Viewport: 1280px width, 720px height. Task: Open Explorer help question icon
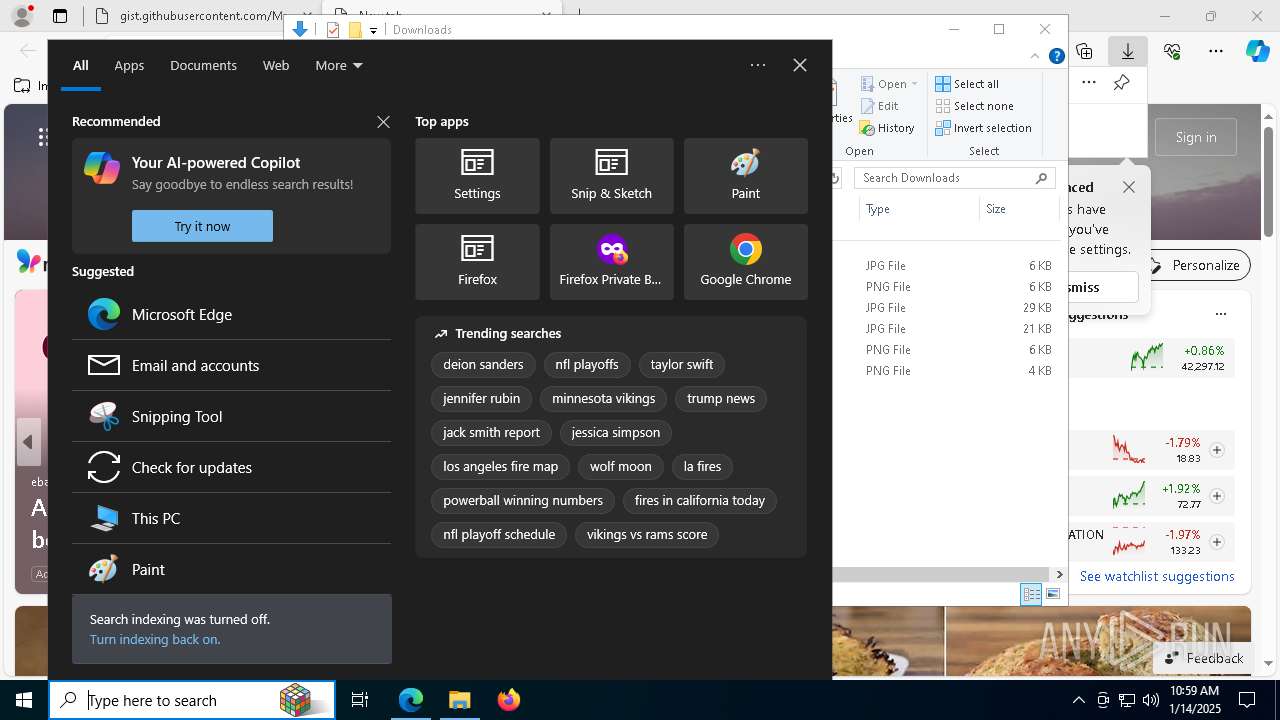(x=1056, y=57)
